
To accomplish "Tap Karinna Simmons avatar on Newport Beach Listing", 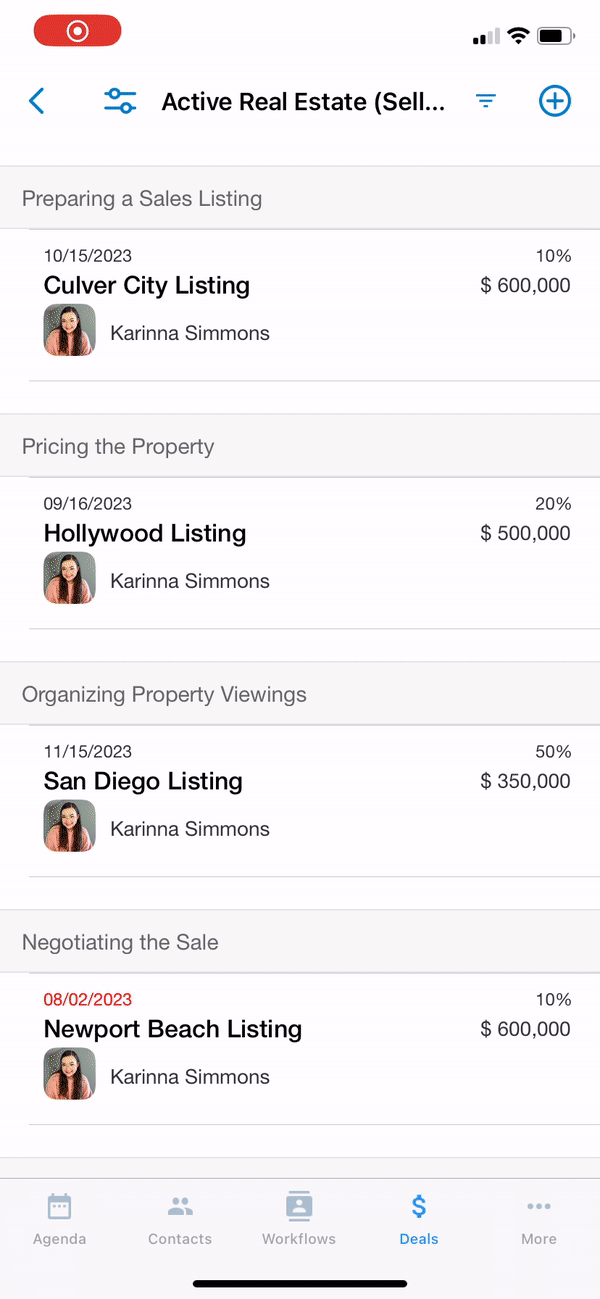I will (69, 1074).
